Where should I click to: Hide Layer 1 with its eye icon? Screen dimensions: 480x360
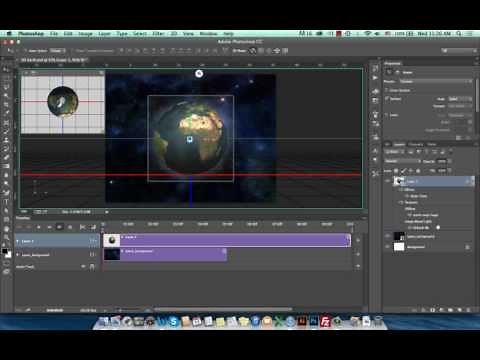(x=387, y=181)
